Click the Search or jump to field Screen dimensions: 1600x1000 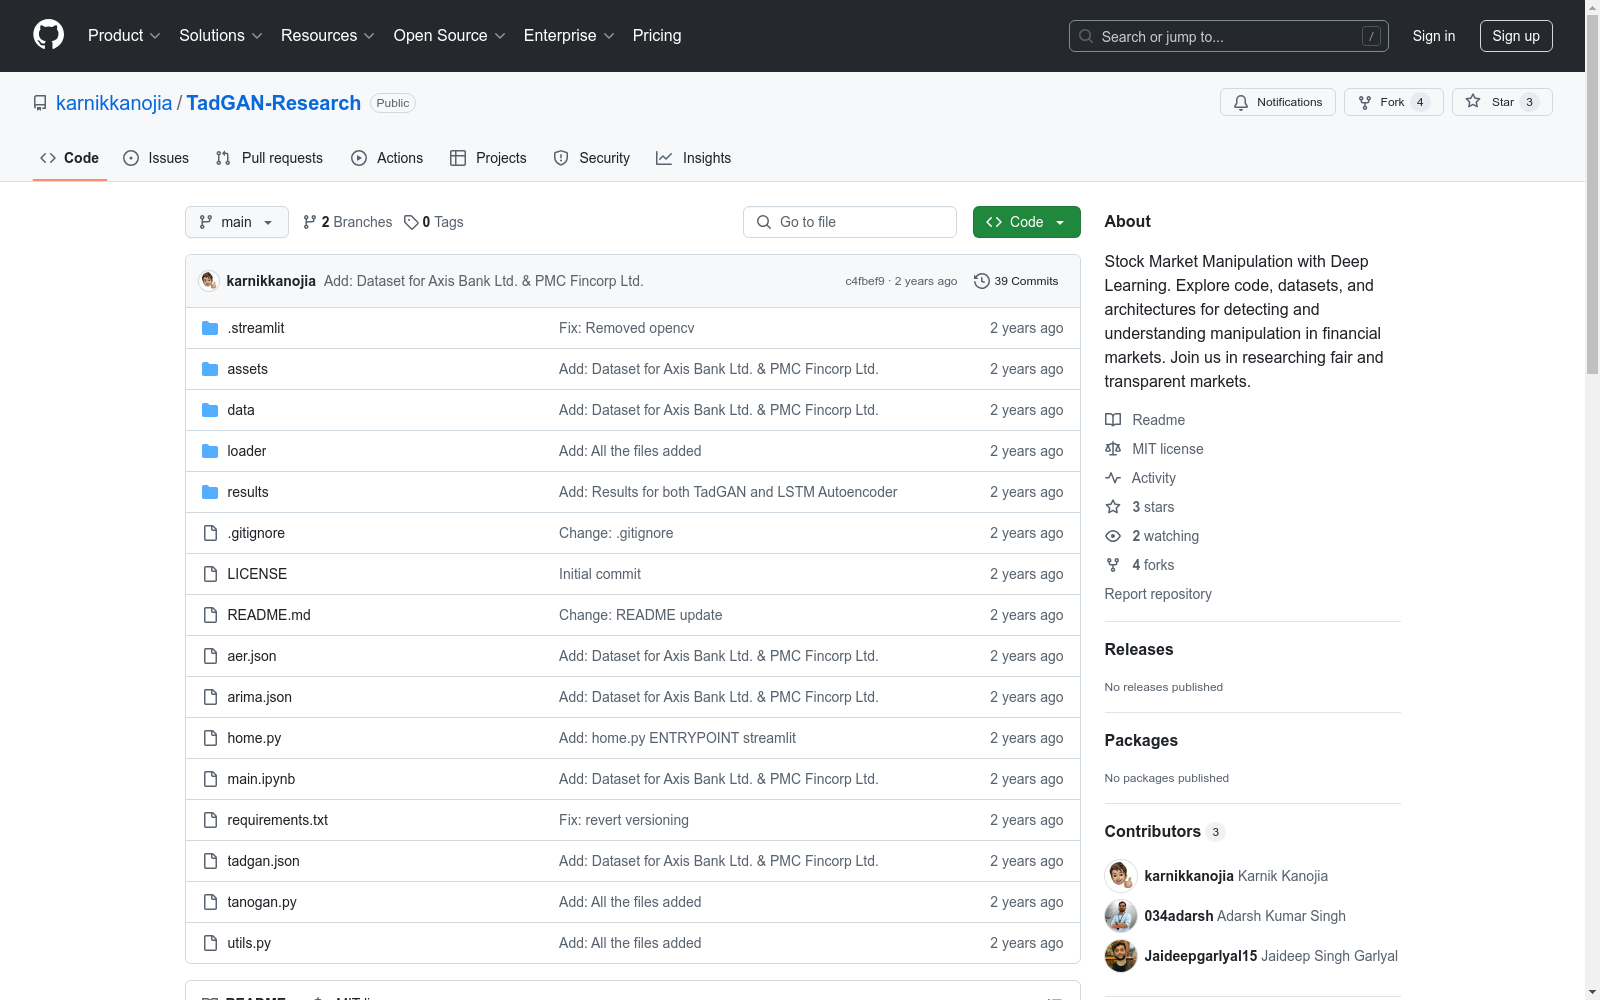click(1229, 36)
